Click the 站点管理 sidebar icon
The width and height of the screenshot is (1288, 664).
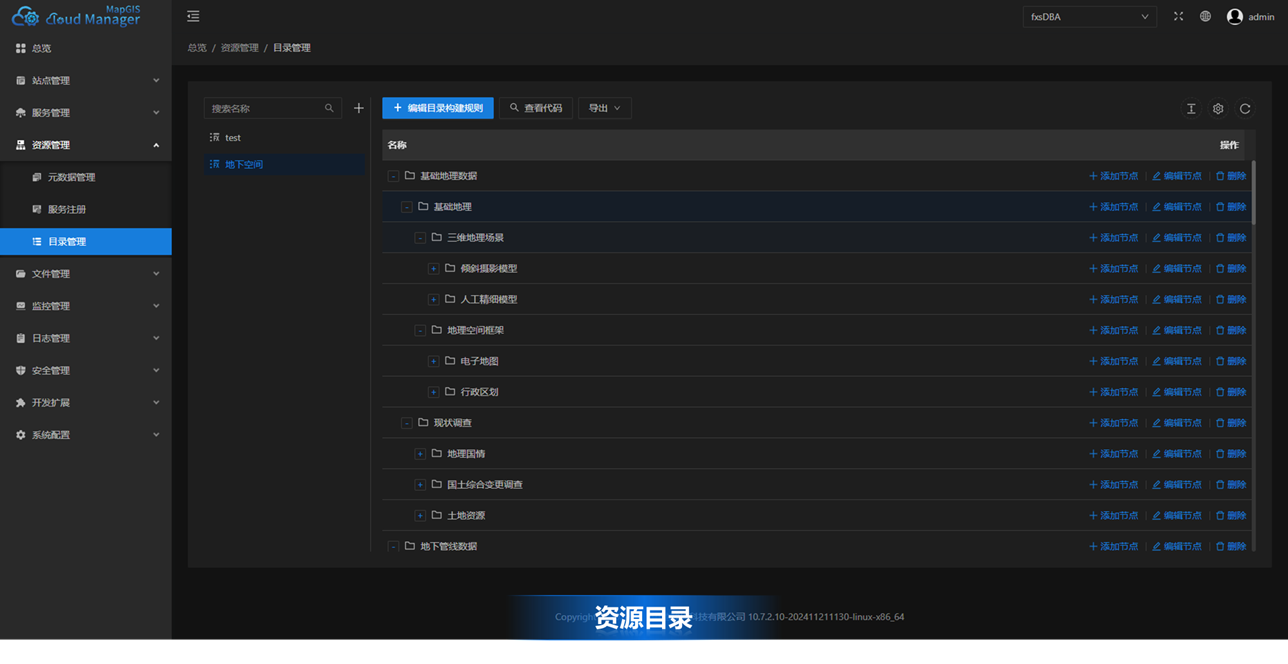click(x=20, y=80)
